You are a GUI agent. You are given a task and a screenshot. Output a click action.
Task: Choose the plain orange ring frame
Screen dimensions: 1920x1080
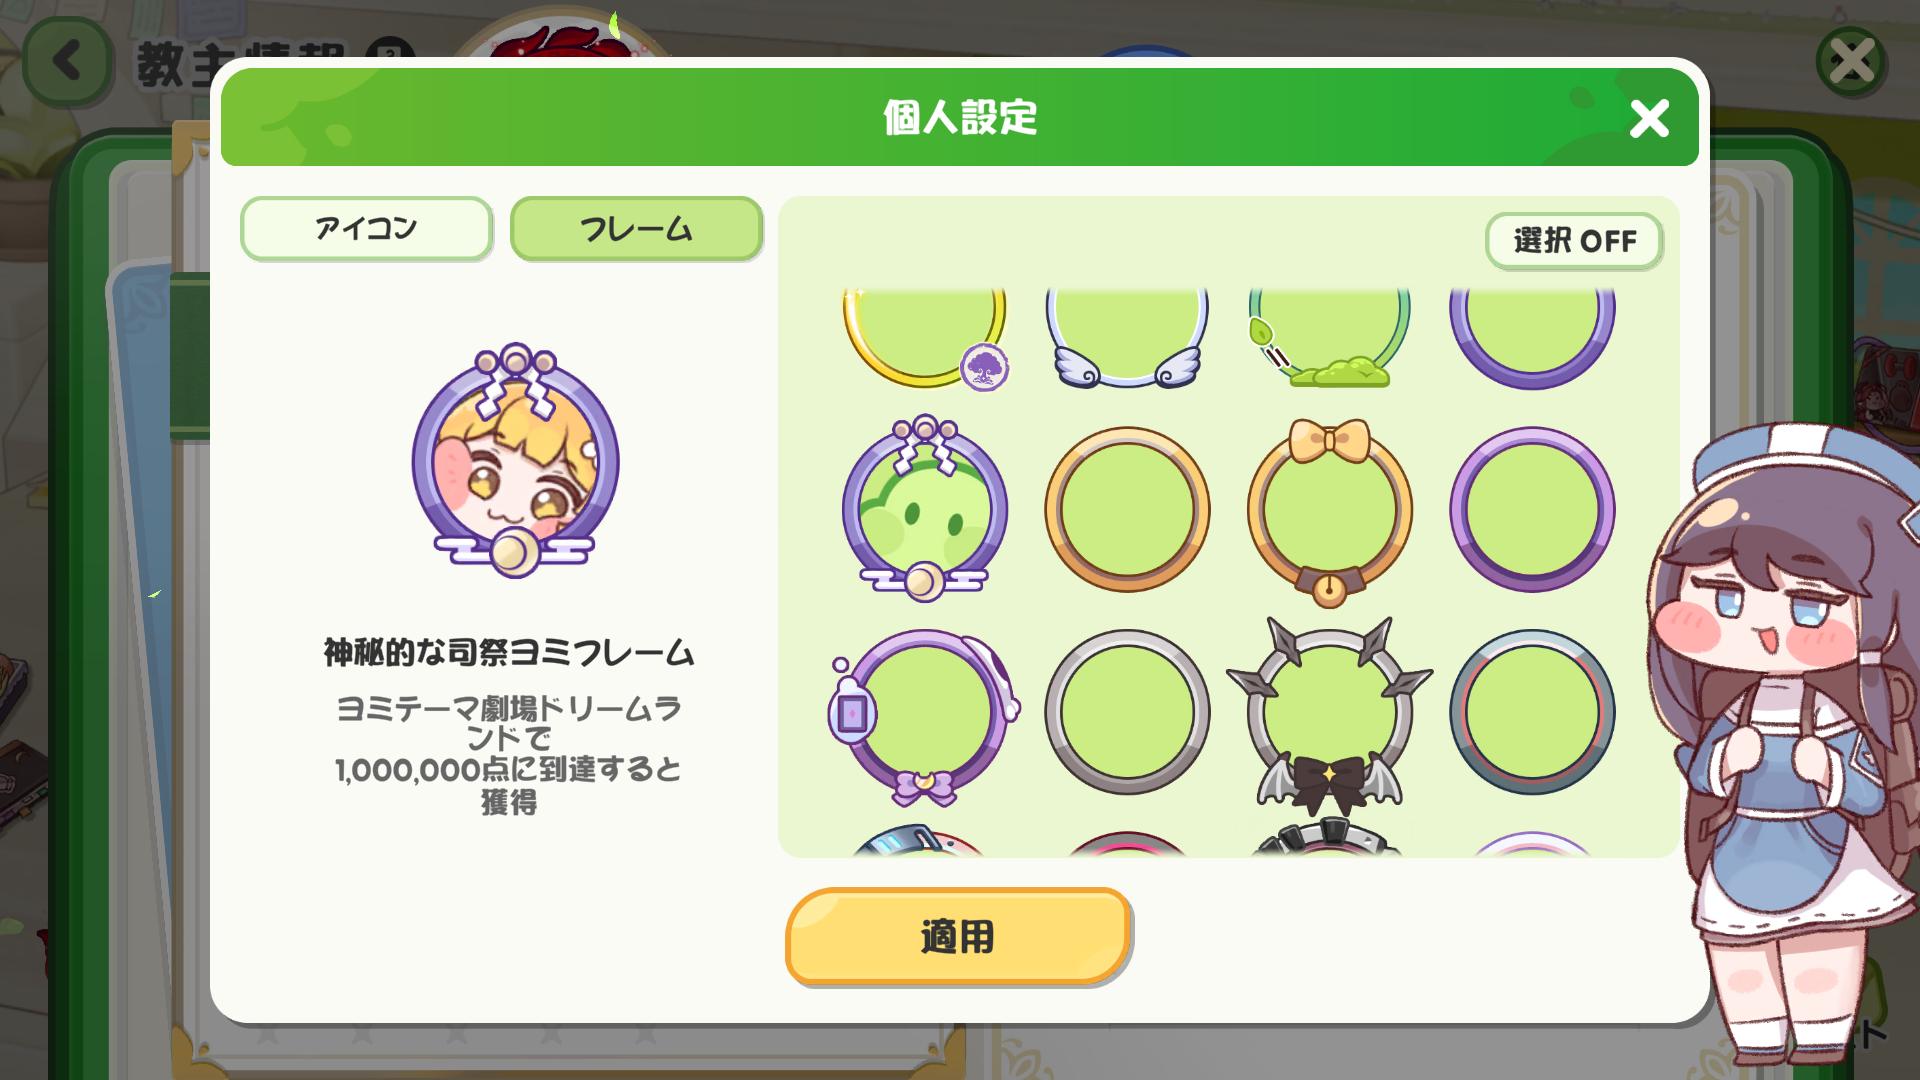click(x=1127, y=509)
